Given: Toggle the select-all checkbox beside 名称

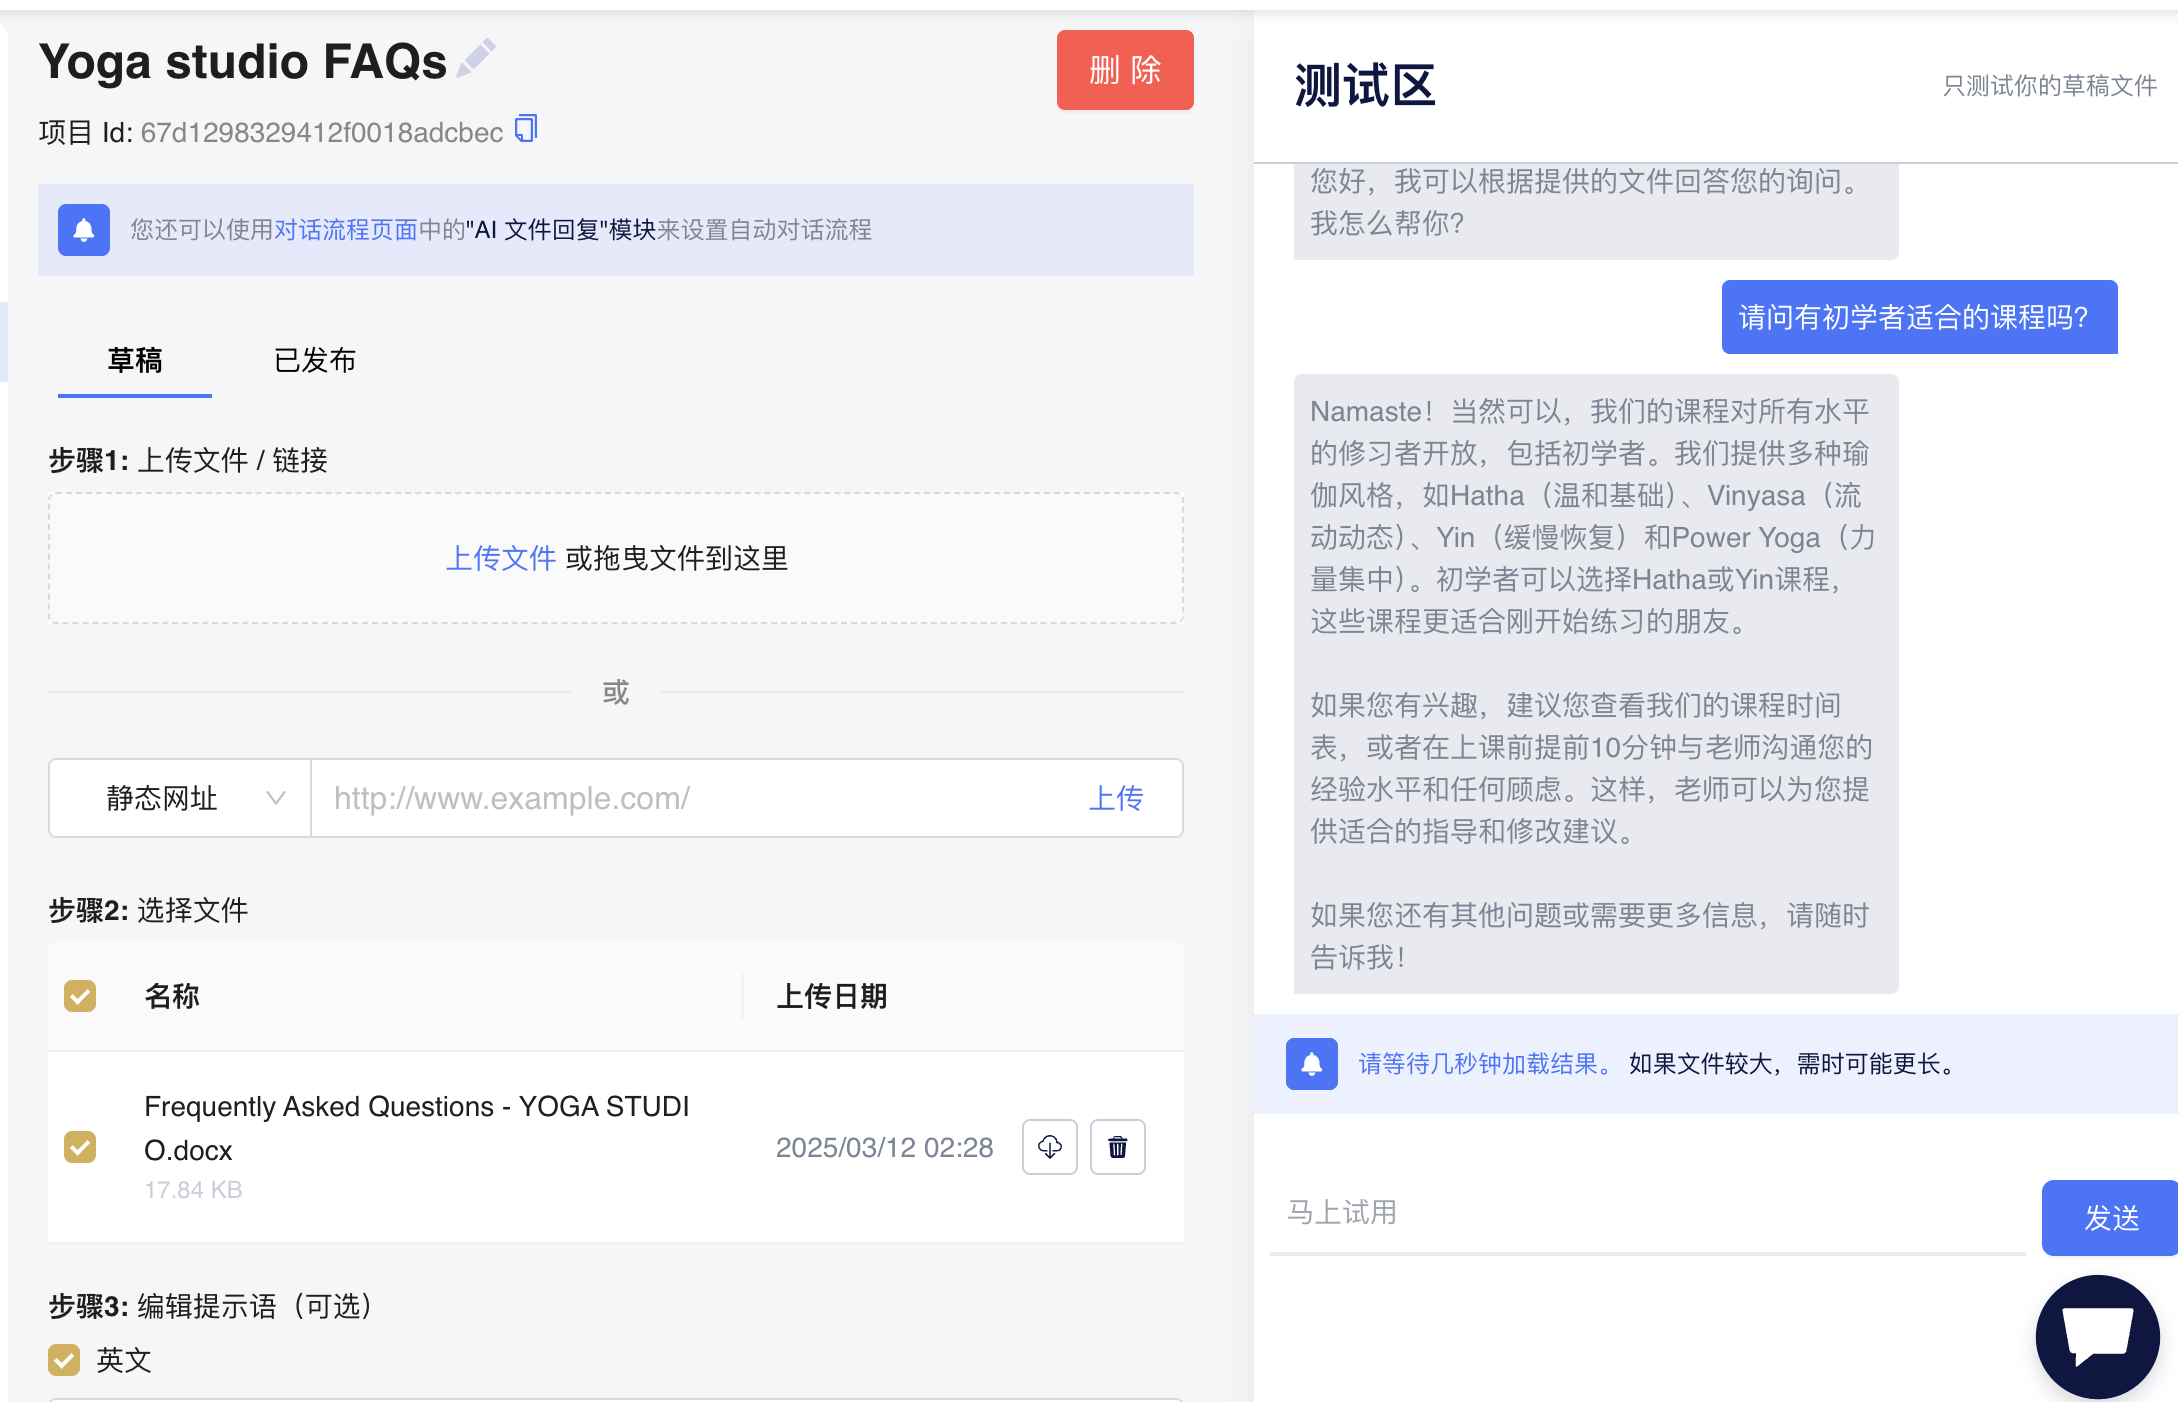Looking at the screenshot, I should pyautogui.click(x=80, y=996).
